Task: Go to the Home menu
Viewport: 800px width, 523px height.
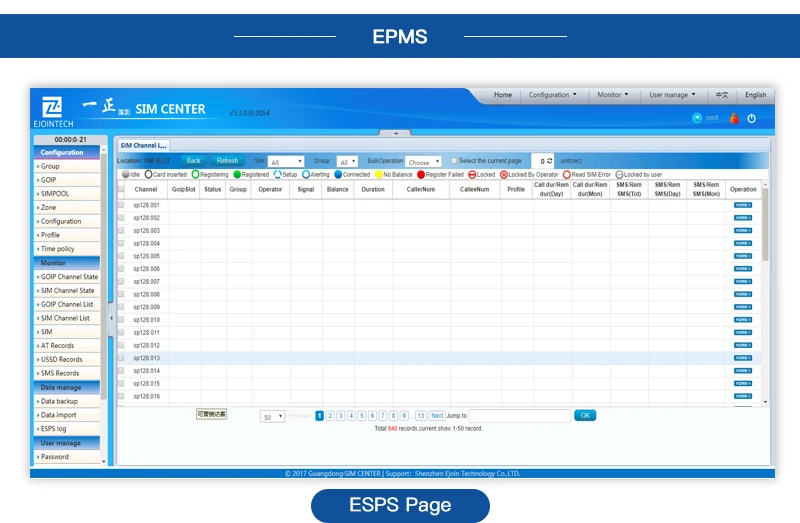Action: tap(503, 95)
